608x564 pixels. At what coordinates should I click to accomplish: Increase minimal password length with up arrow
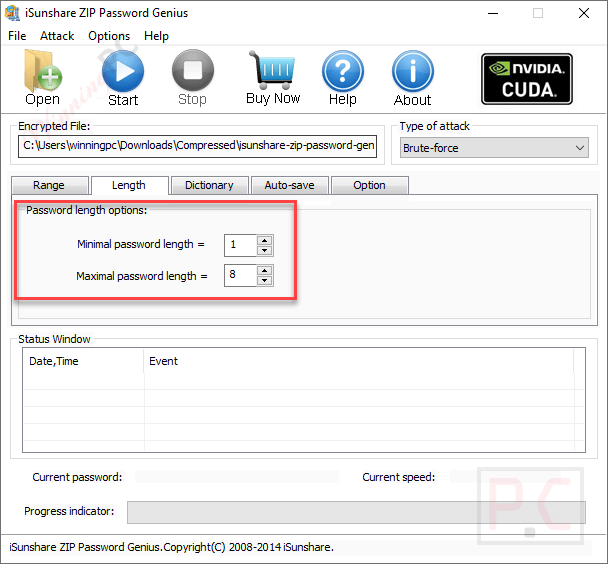(265, 240)
